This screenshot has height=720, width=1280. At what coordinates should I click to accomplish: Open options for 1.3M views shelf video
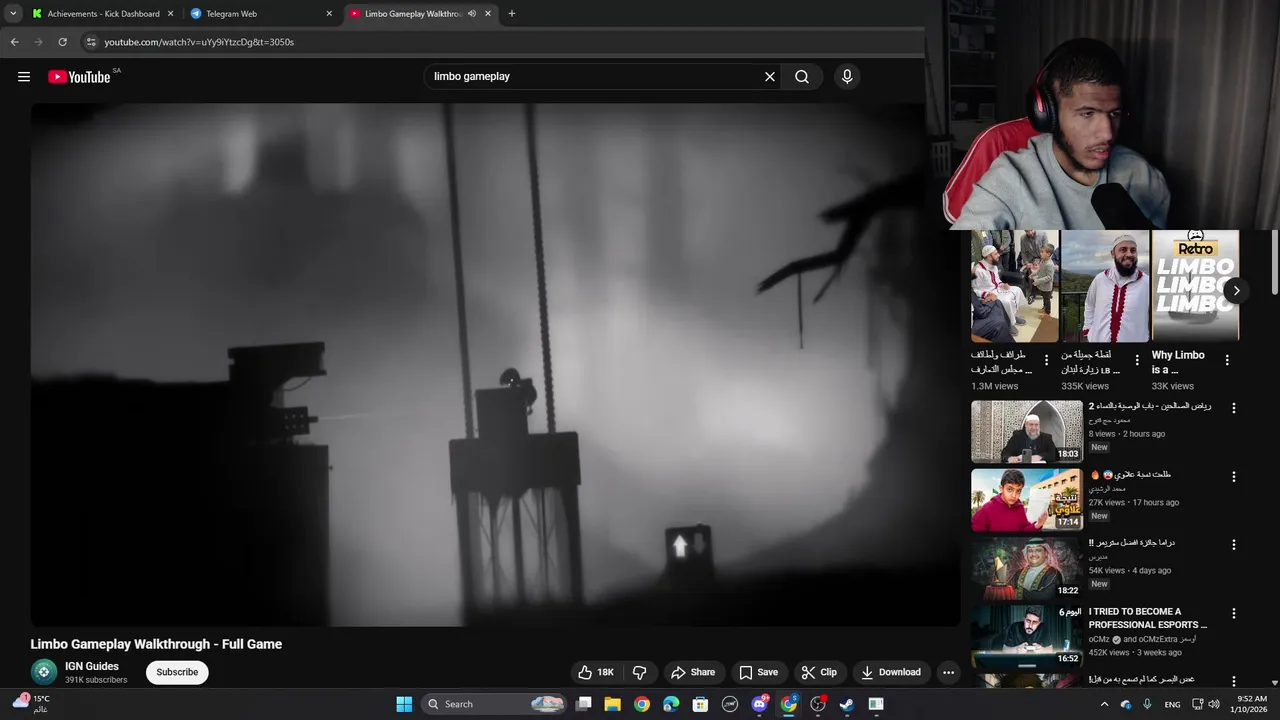(1047, 360)
